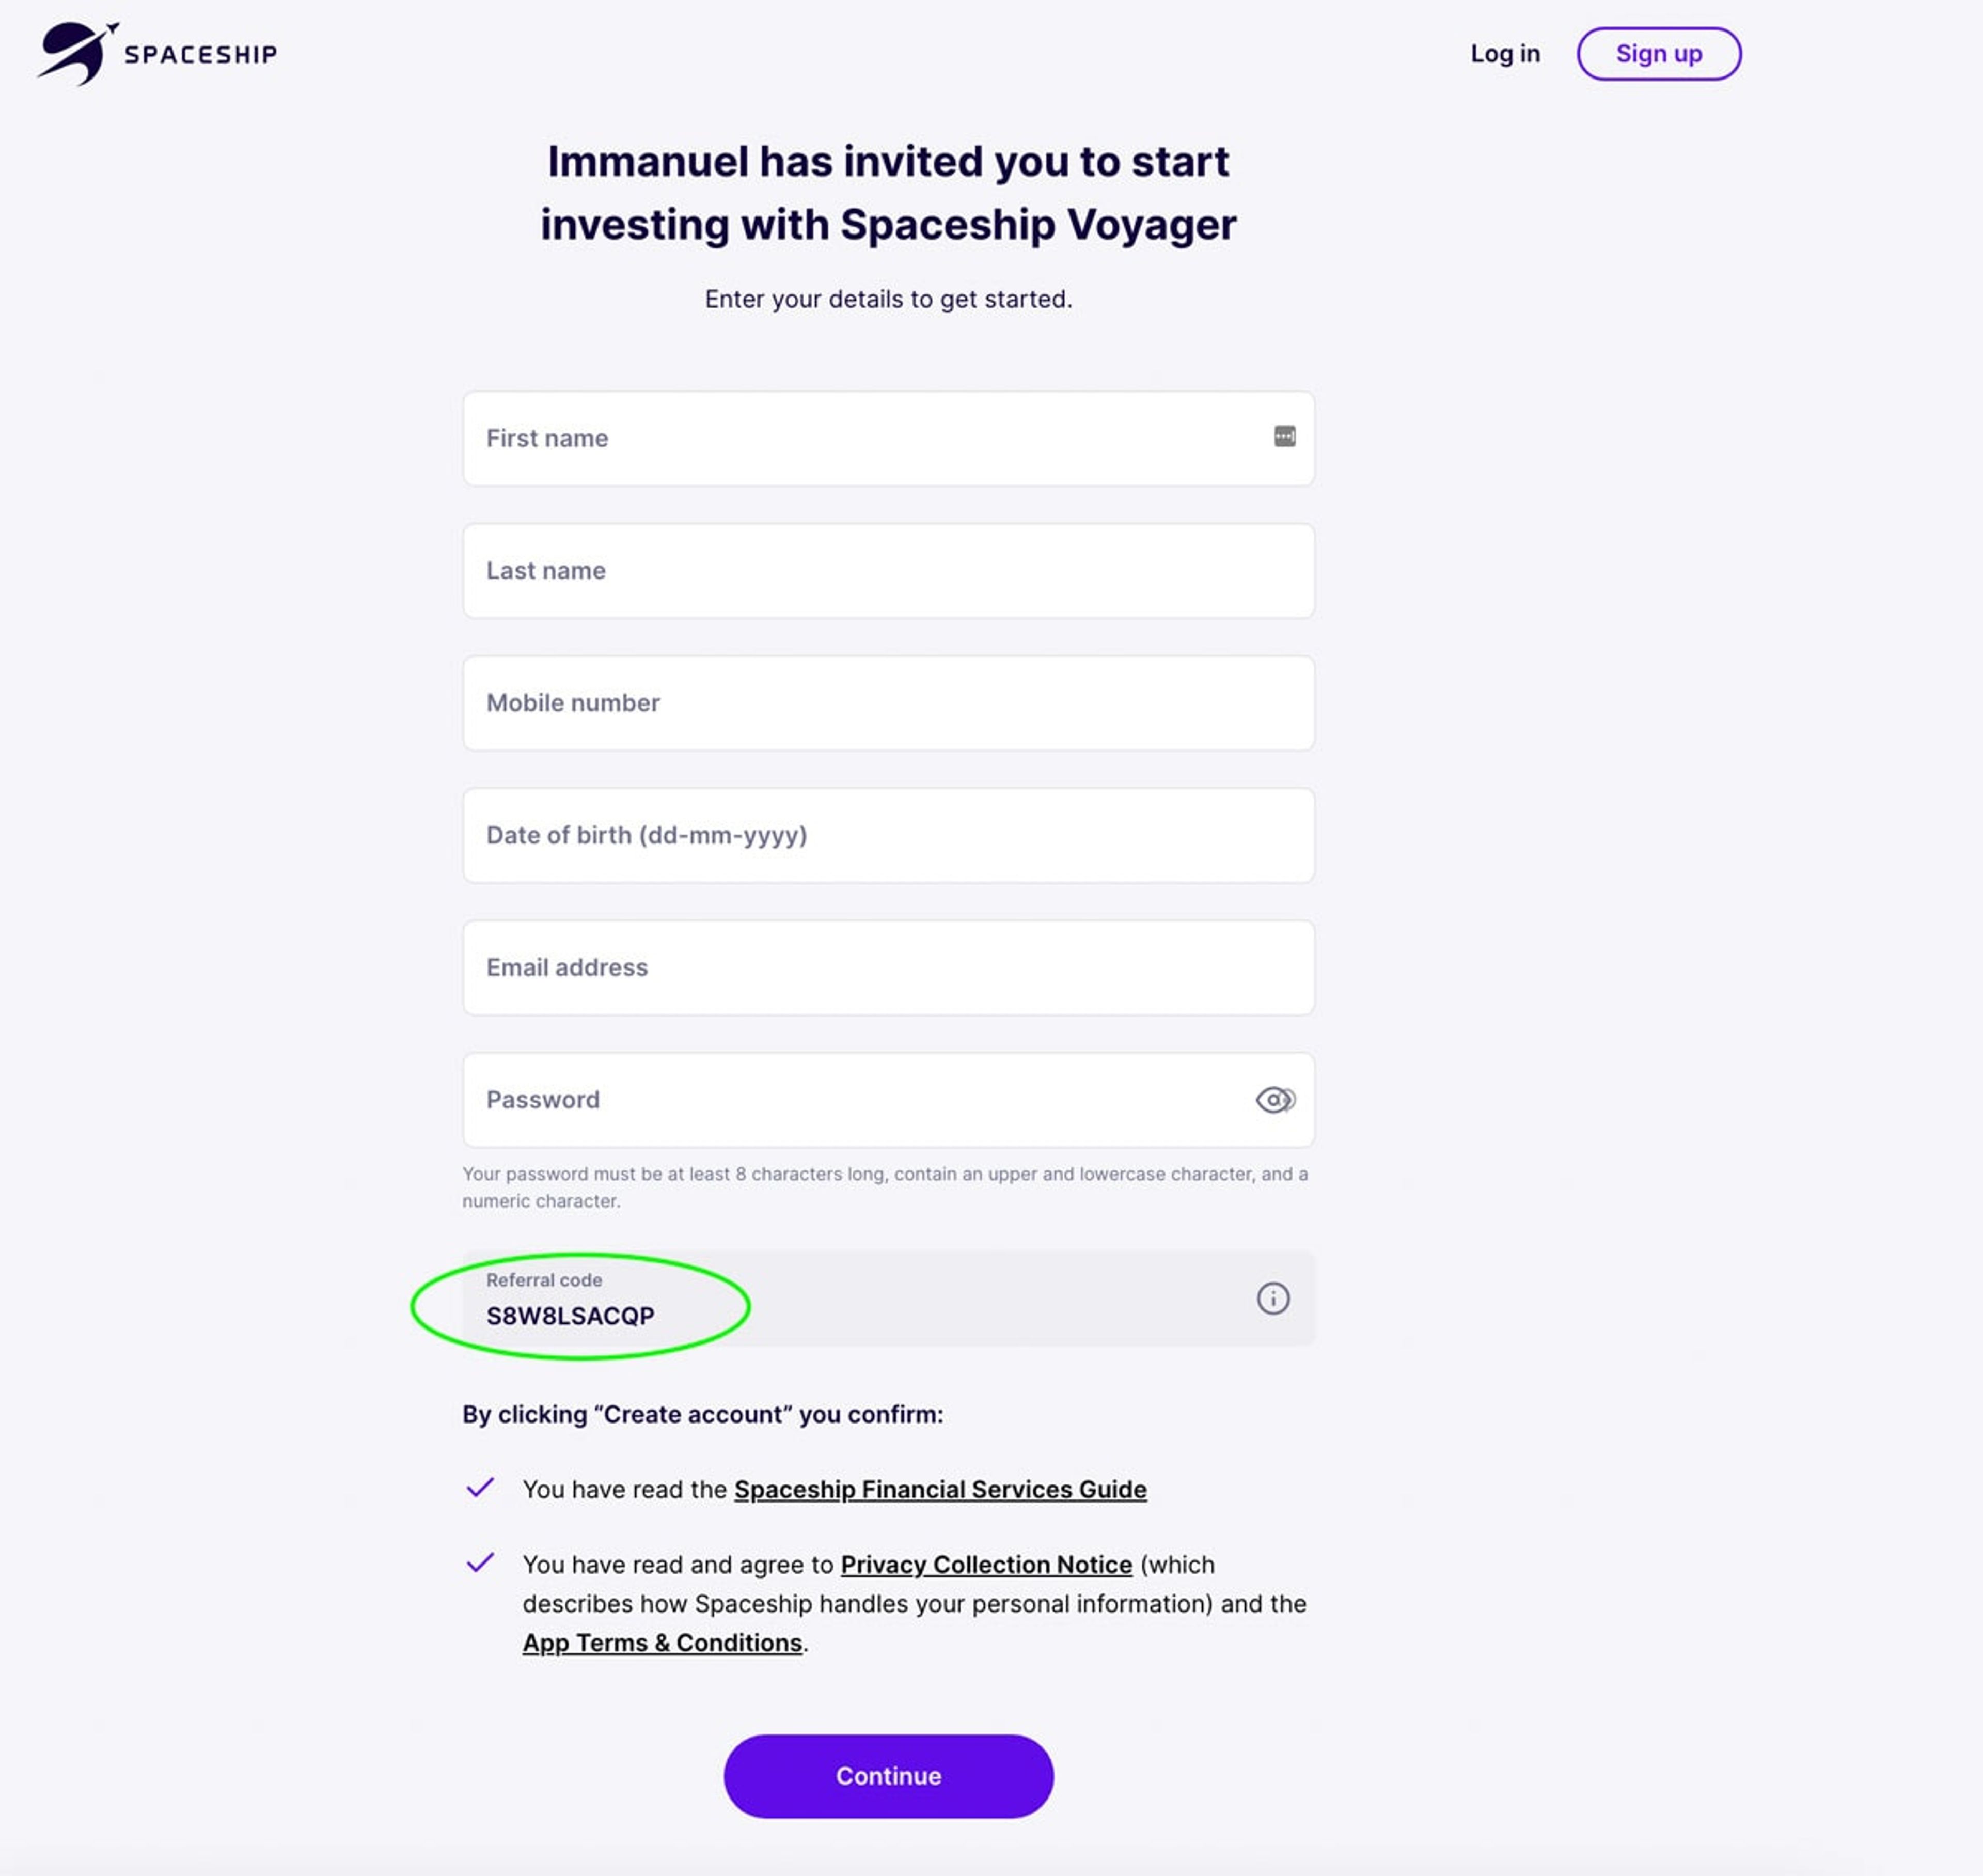This screenshot has width=1983, height=1876.
Task: Click the Mobile number input field
Action: (x=888, y=702)
